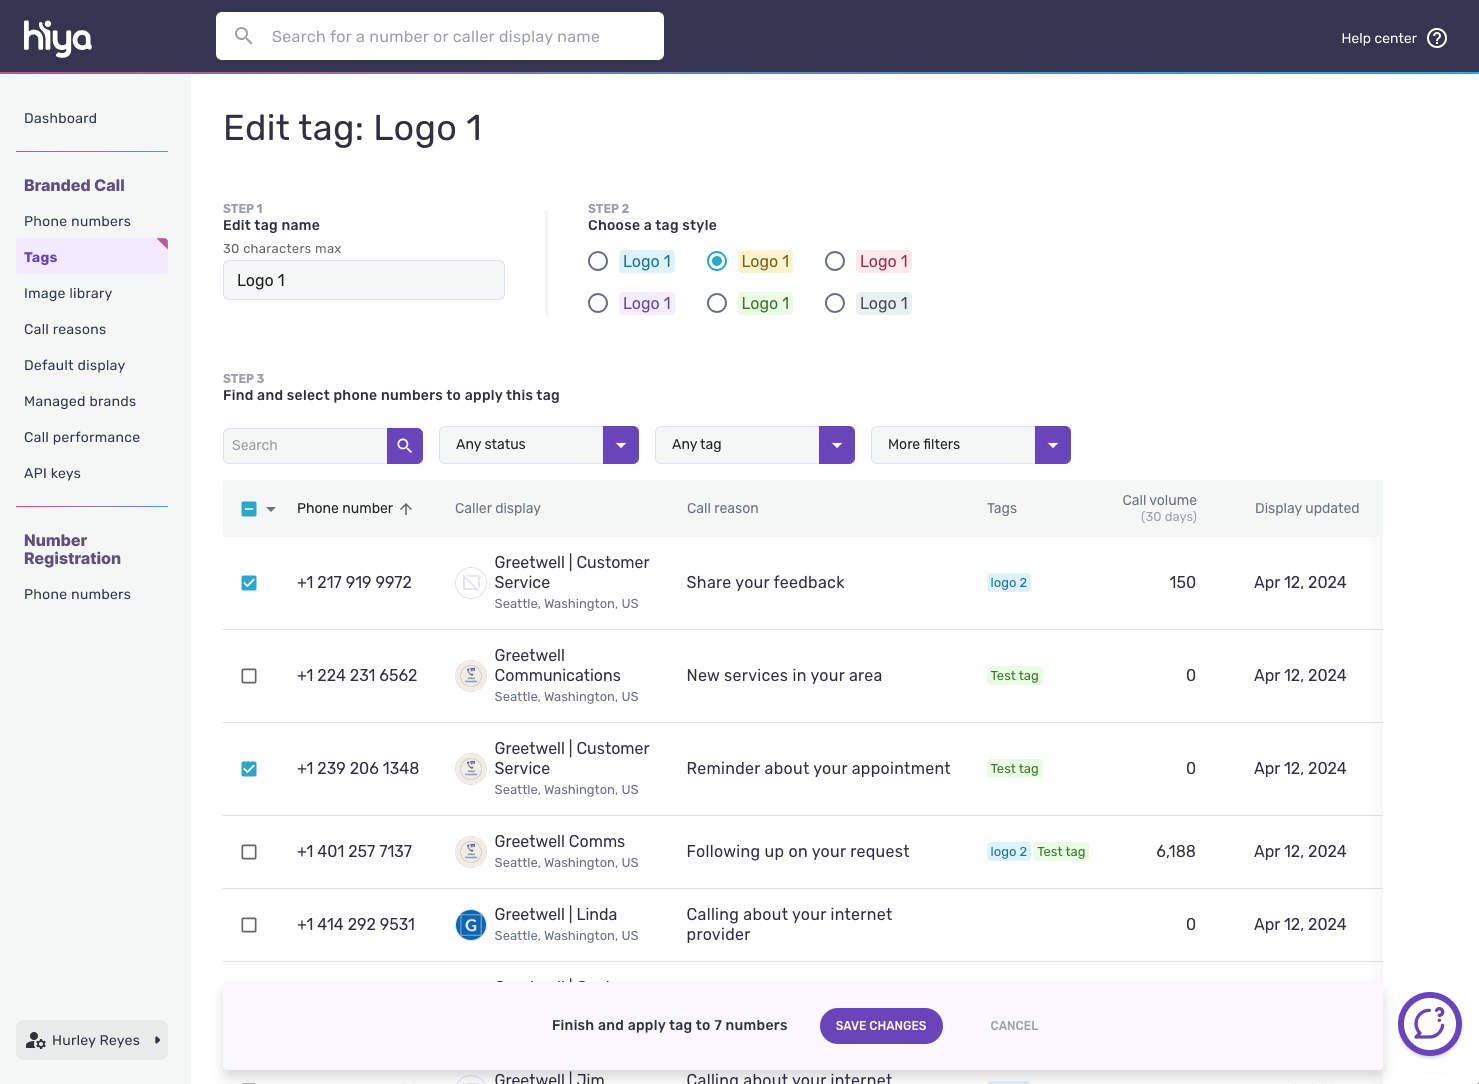Open the chat support bubble icon
The width and height of the screenshot is (1479, 1084).
pyautogui.click(x=1429, y=1024)
